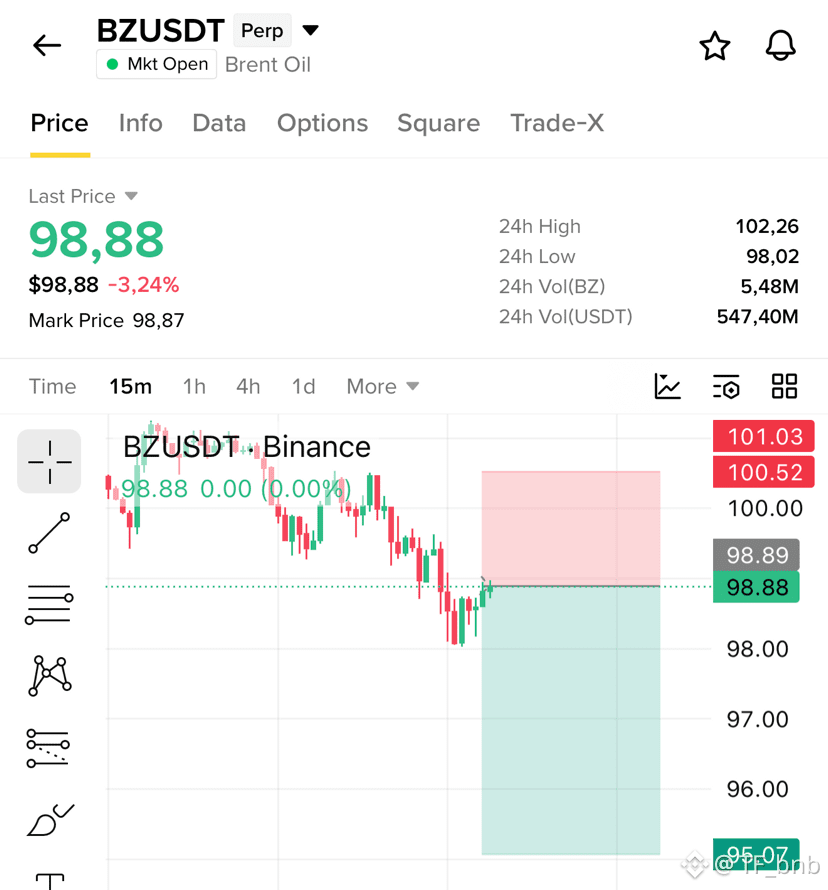This screenshot has height=890, width=828.
Task: Select the horizontal lines drawing tool
Action: pos(49,604)
